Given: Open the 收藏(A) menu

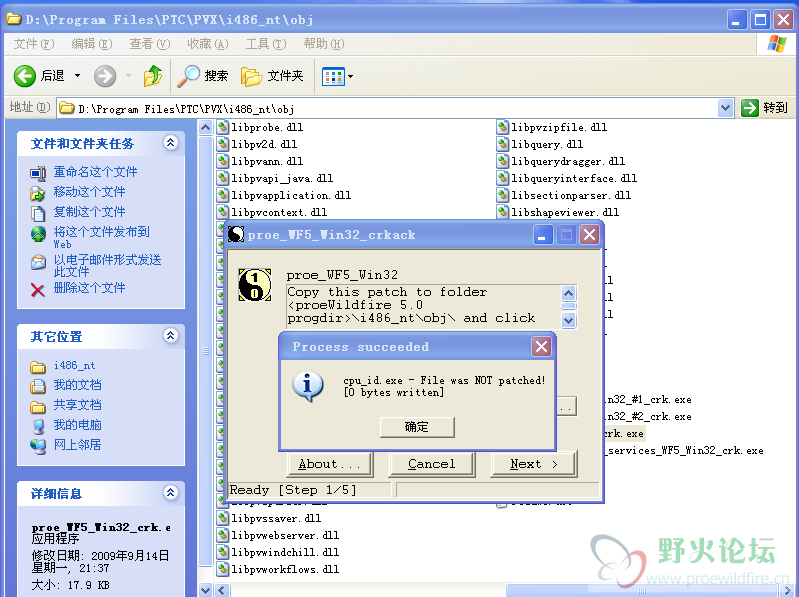Looking at the screenshot, I should pyautogui.click(x=207, y=44).
